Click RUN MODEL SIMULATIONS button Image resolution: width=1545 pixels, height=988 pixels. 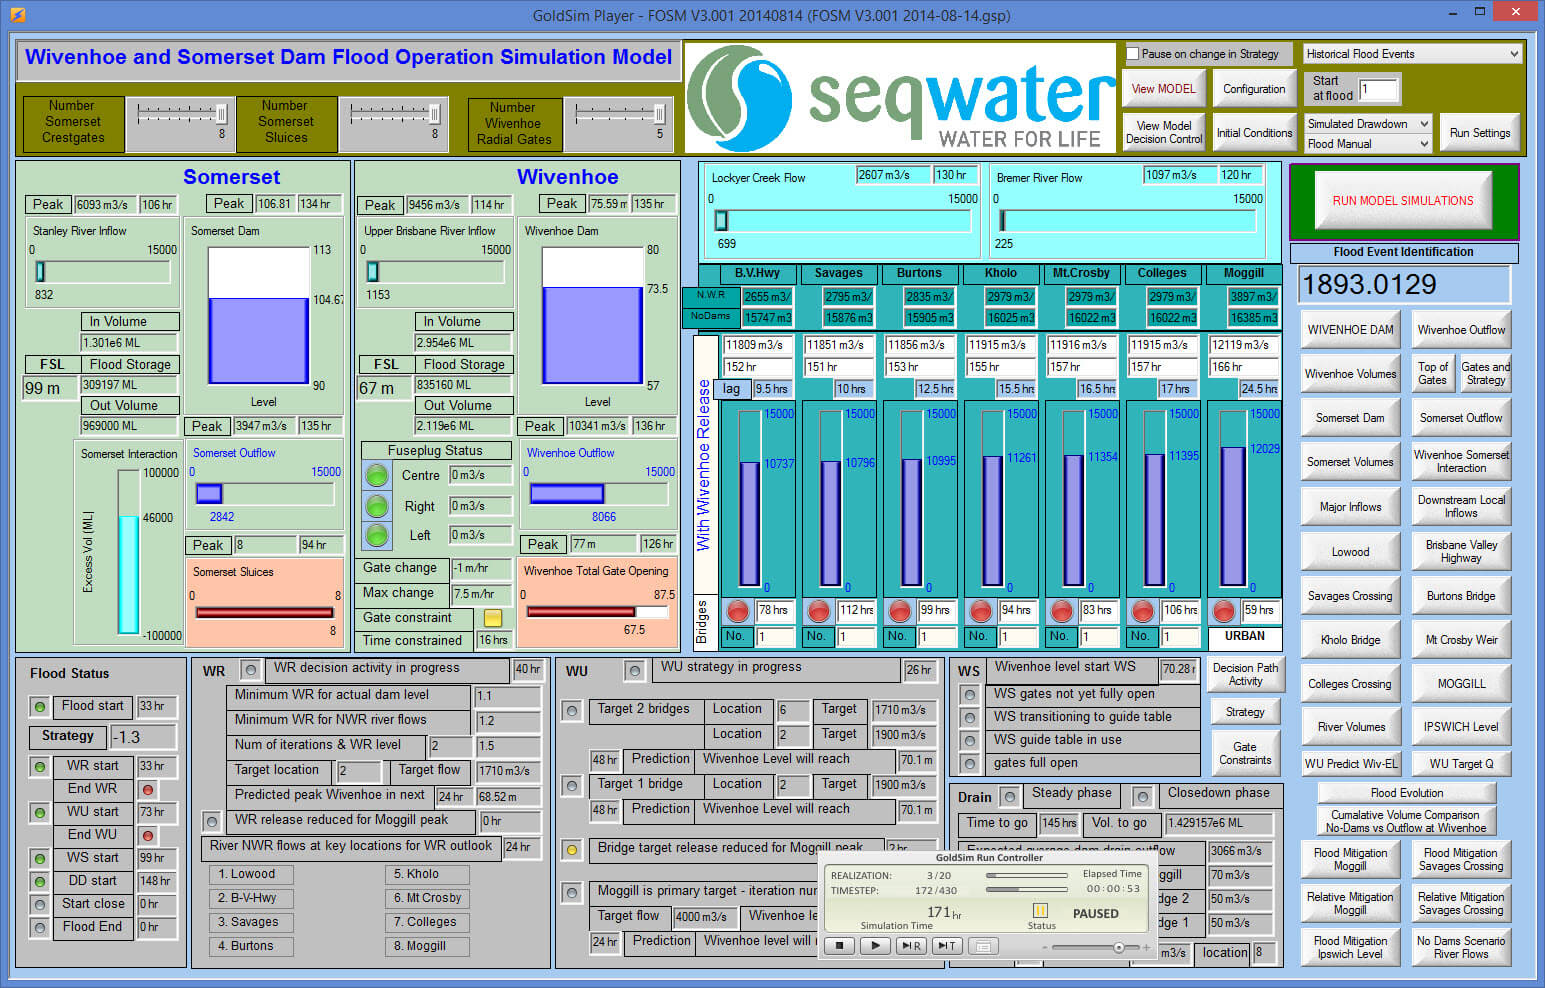pyautogui.click(x=1403, y=201)
